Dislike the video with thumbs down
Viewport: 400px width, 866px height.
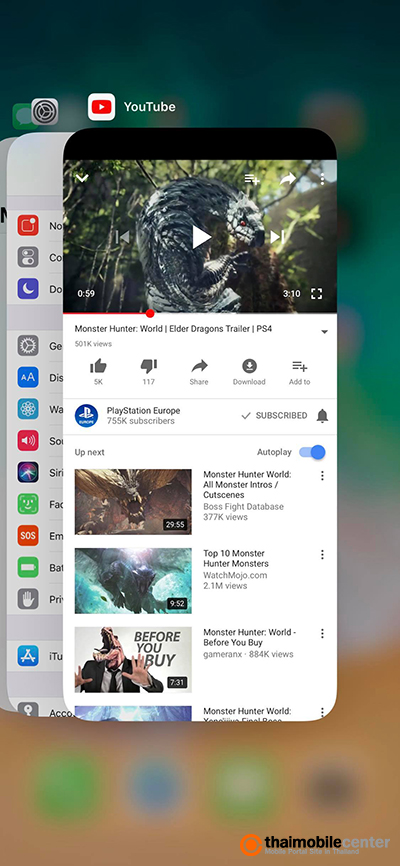pos(149,366)
